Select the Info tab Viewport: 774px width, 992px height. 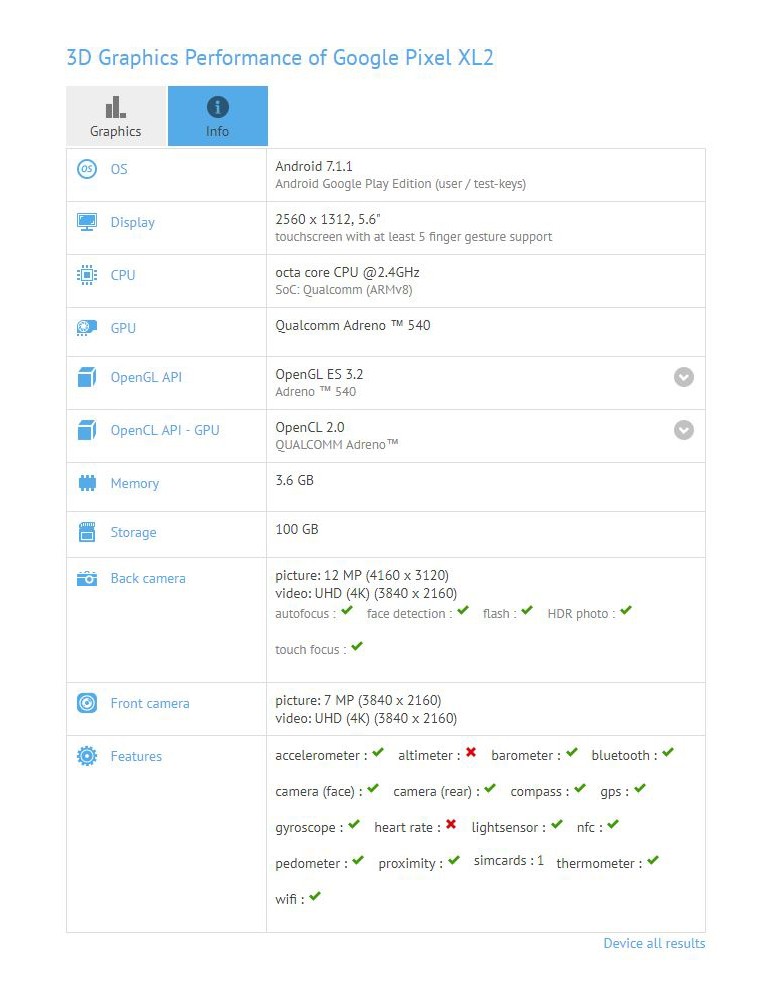coord(218,116)
